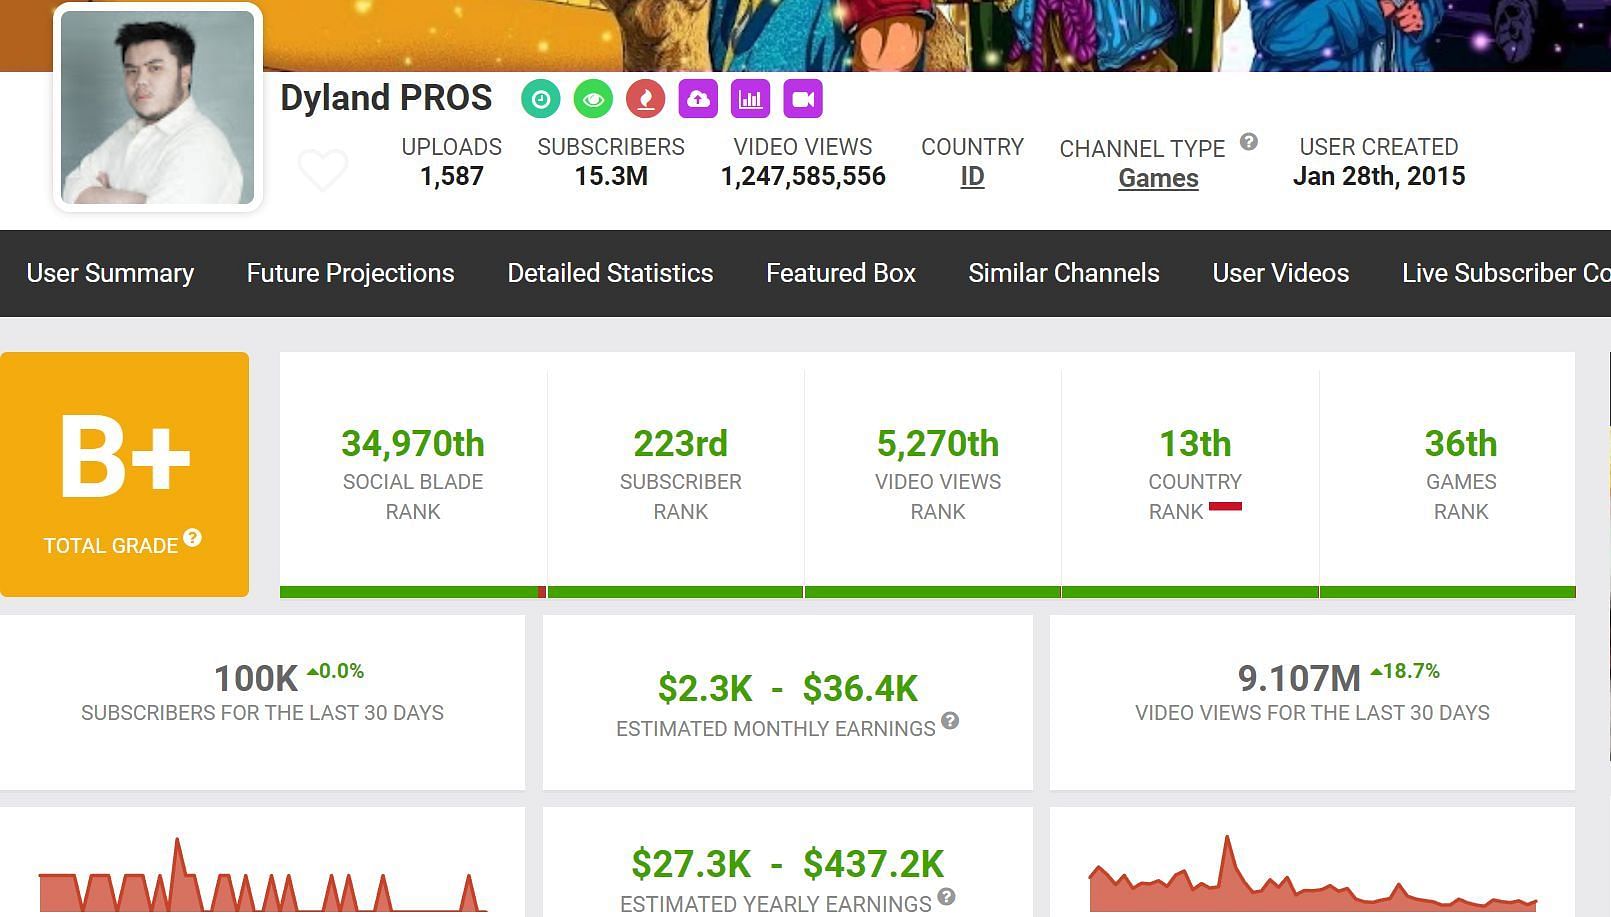Click the purple cloud upload icon
1611x917 pixels.
[x=698, y=99]
